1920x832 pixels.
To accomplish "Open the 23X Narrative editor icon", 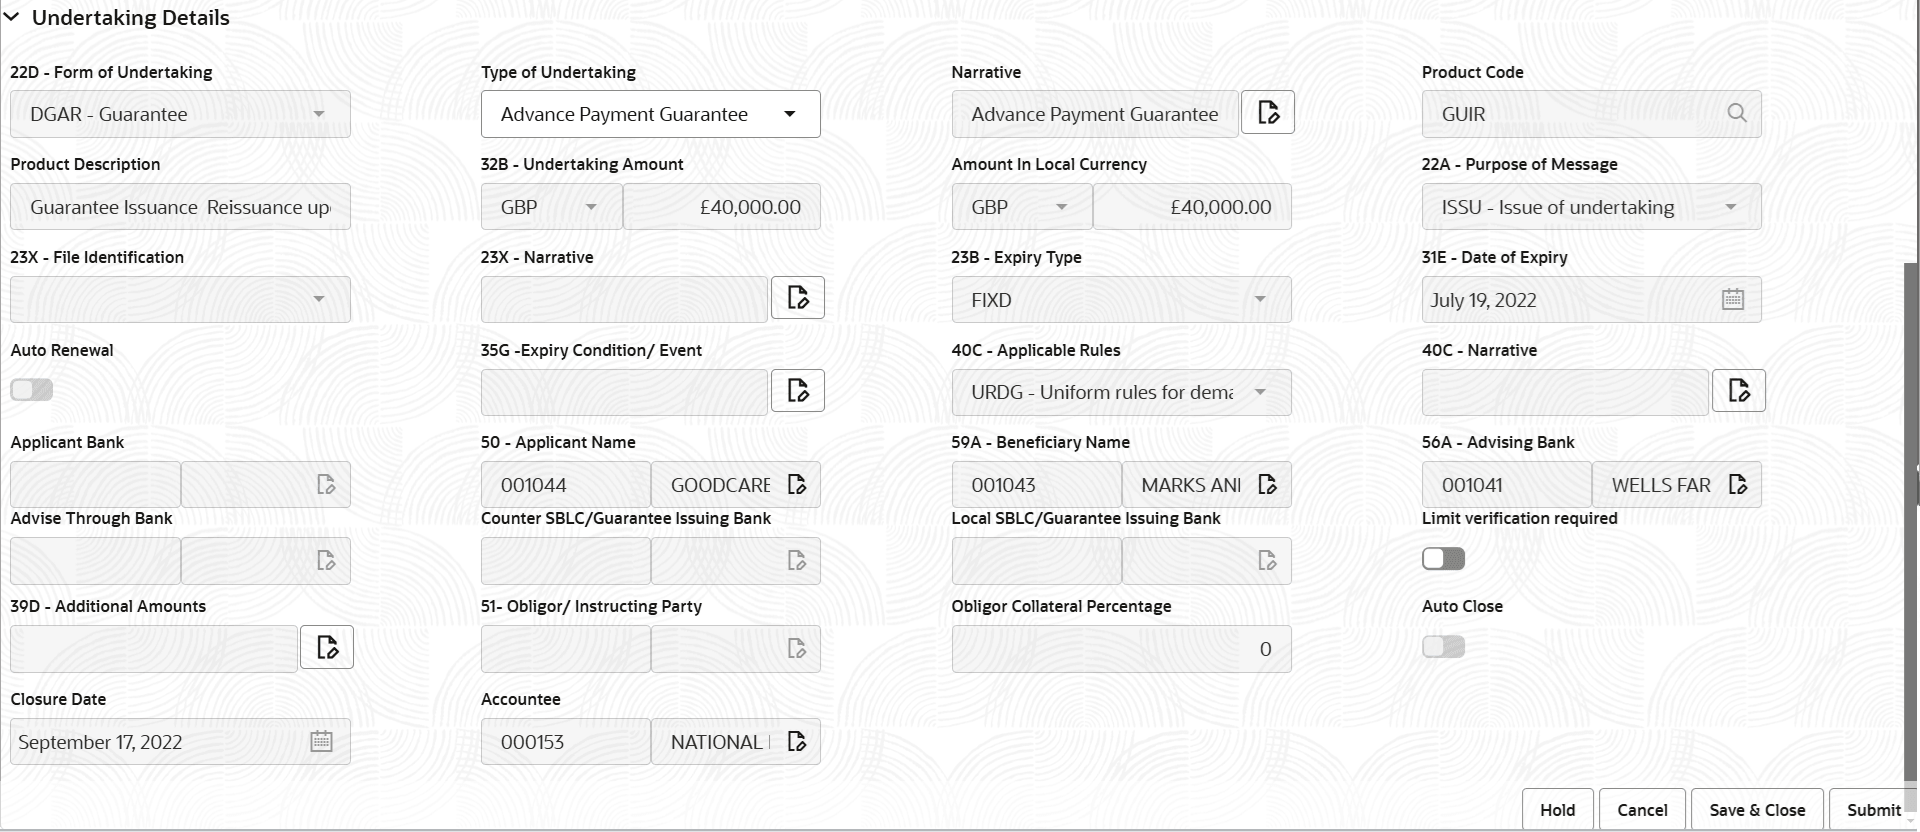I will pos(797,297).
